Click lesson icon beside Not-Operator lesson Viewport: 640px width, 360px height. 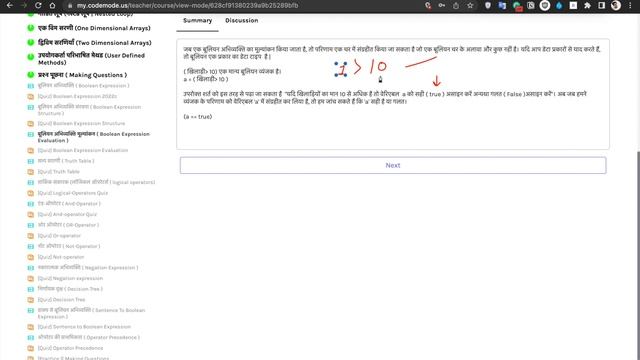point(31,246)
